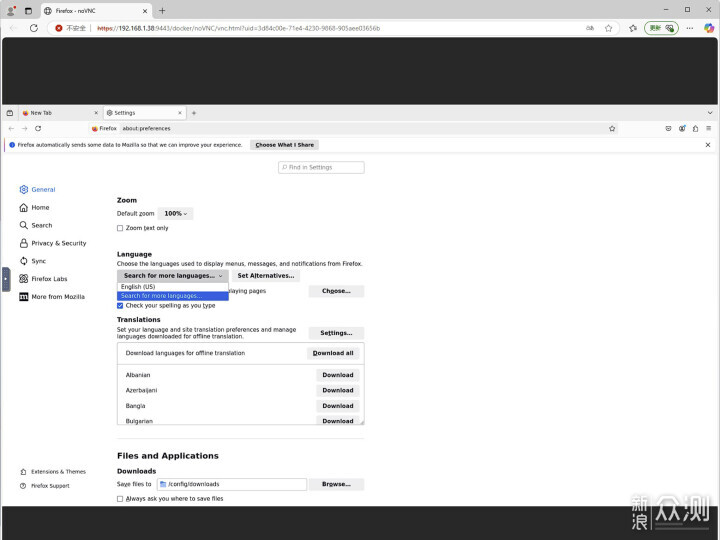Go back in Firefox history
The width and height of the screenshot is (720, 540).
(x=11, y=129)
